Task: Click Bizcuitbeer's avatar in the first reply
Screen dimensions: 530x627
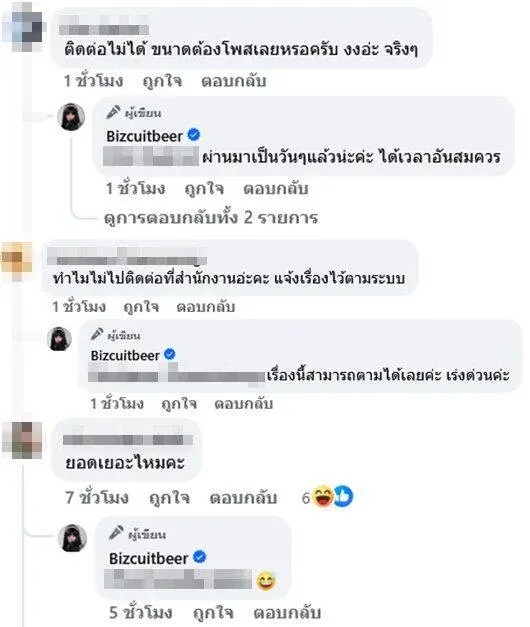Action: click(x=71, y=117)
